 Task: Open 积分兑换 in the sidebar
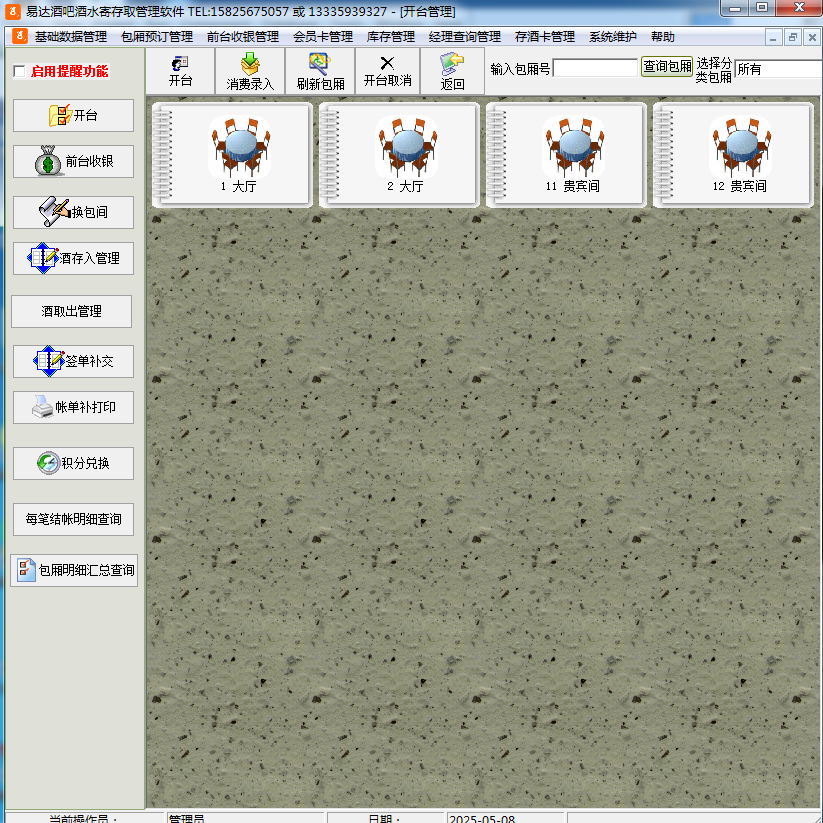point(73,463)
